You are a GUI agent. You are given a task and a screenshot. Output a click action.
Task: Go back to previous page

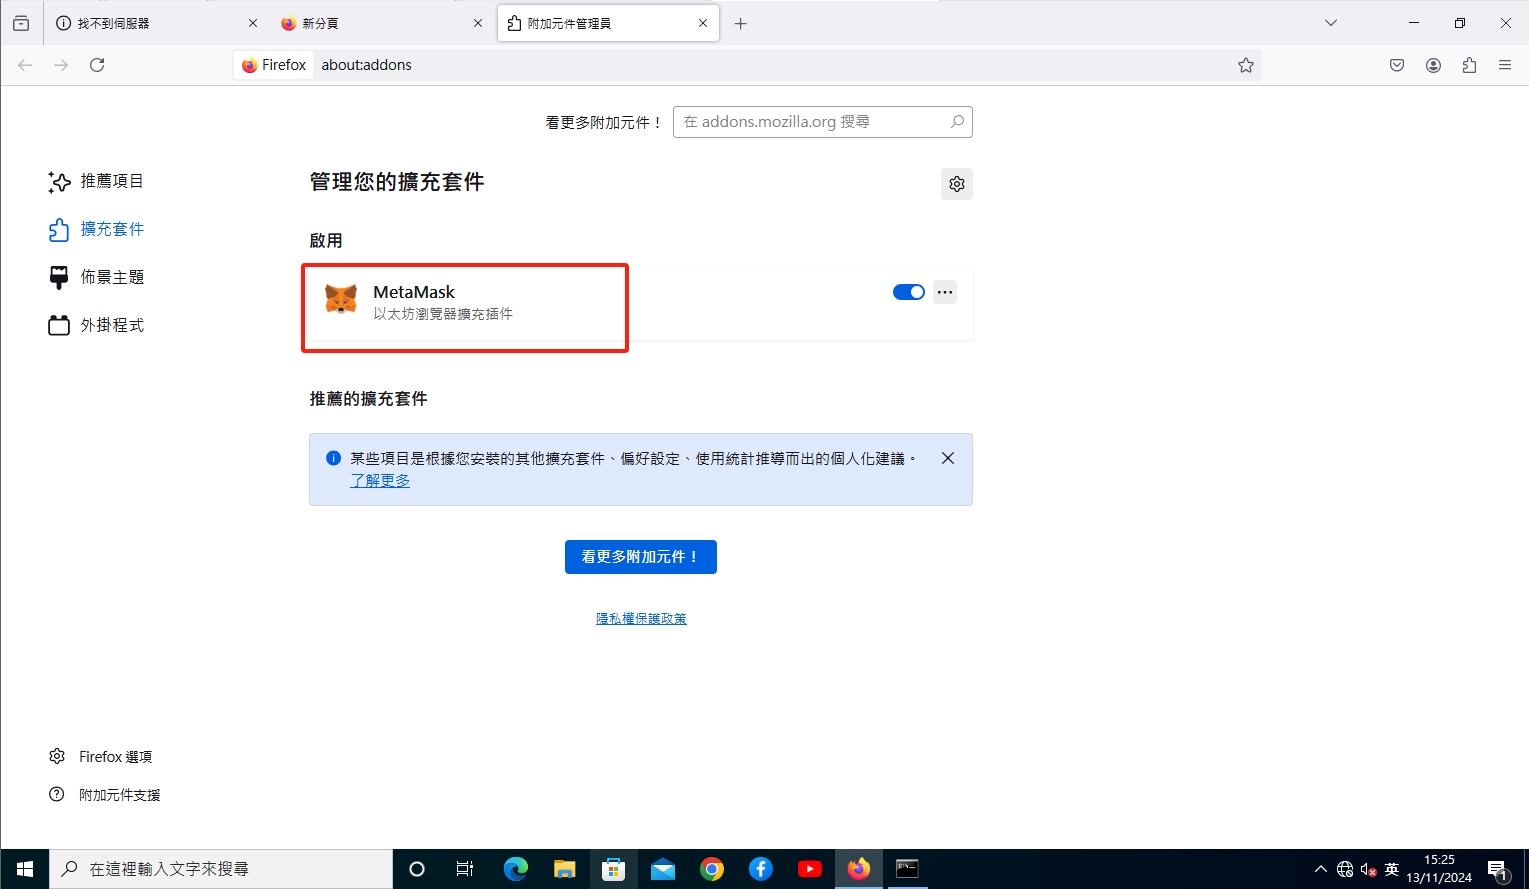[25, 65]
